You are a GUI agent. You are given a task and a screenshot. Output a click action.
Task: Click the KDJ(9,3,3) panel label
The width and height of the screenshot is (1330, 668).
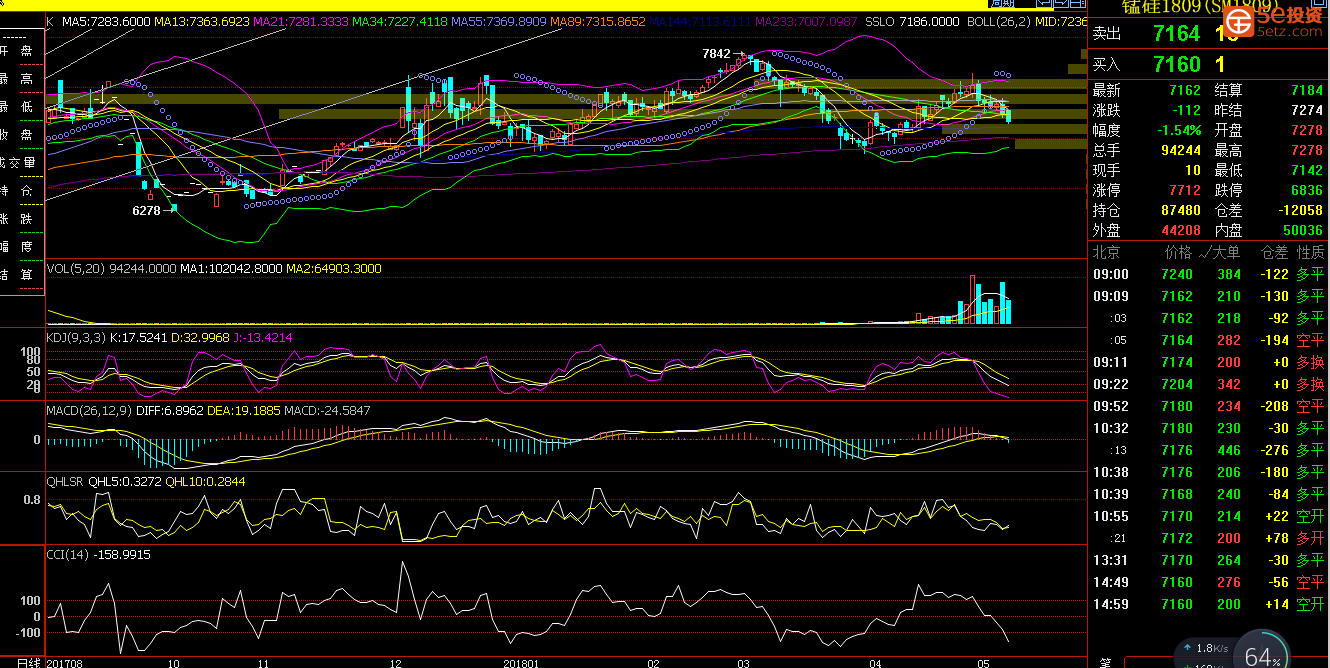[76, 338]
